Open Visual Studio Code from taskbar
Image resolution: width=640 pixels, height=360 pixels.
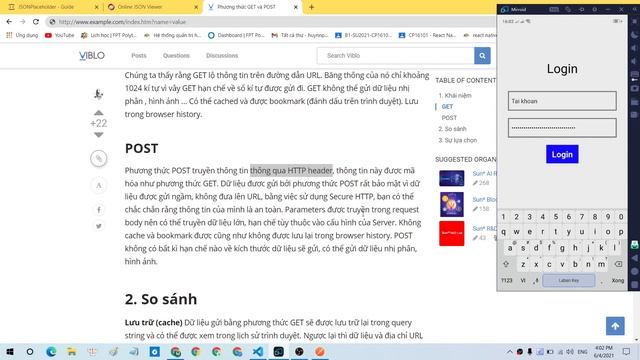(258, 351)
